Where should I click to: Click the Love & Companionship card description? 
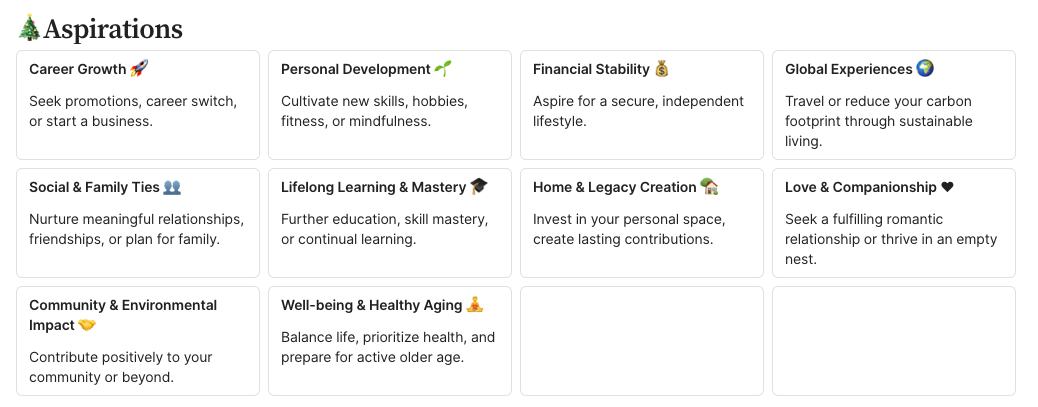point(890,239)
